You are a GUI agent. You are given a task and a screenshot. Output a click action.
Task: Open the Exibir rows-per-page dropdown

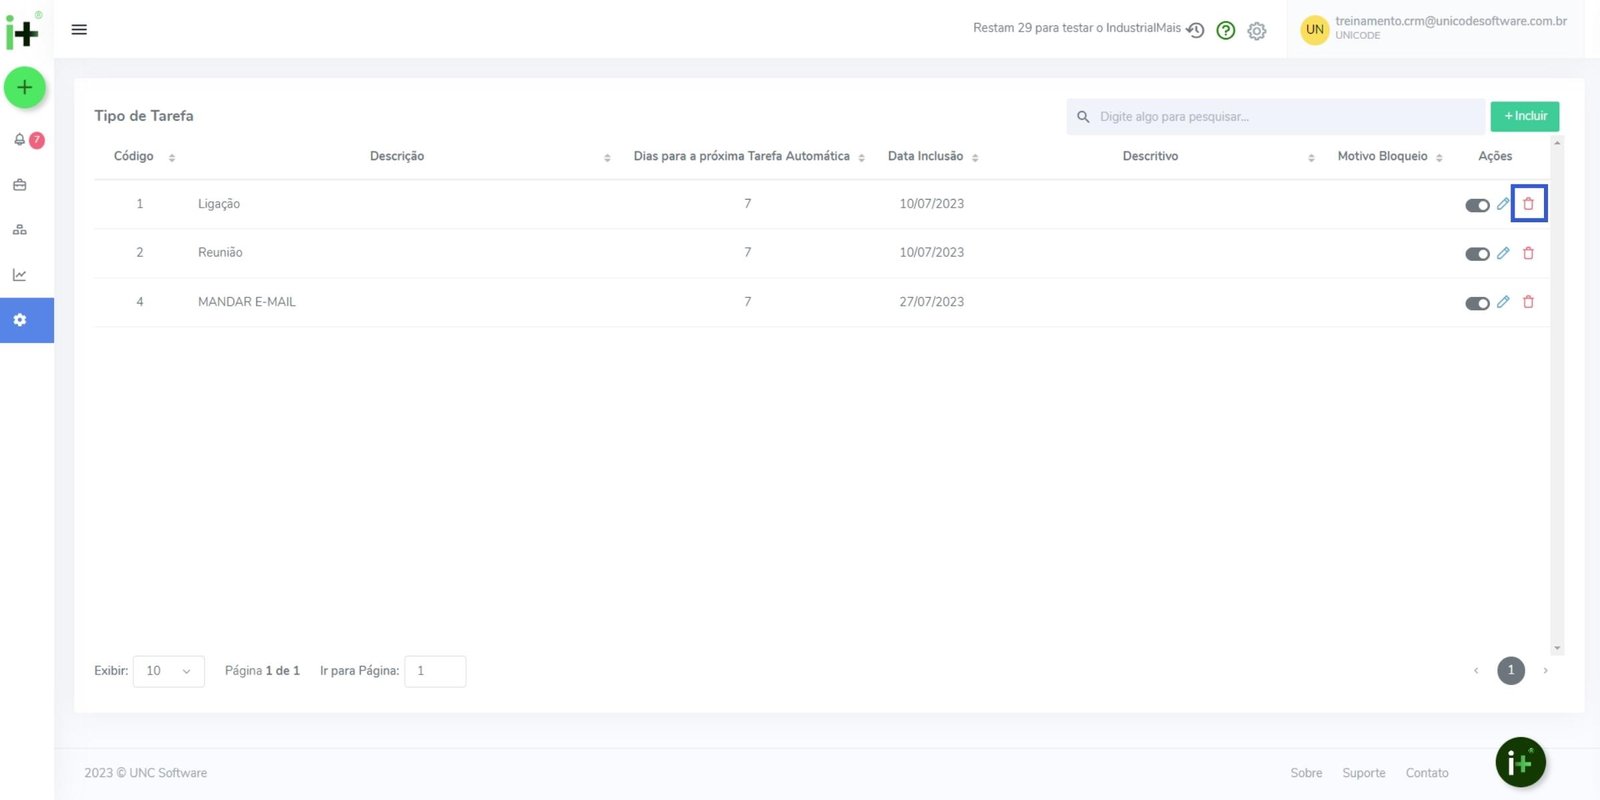point(168,671)
